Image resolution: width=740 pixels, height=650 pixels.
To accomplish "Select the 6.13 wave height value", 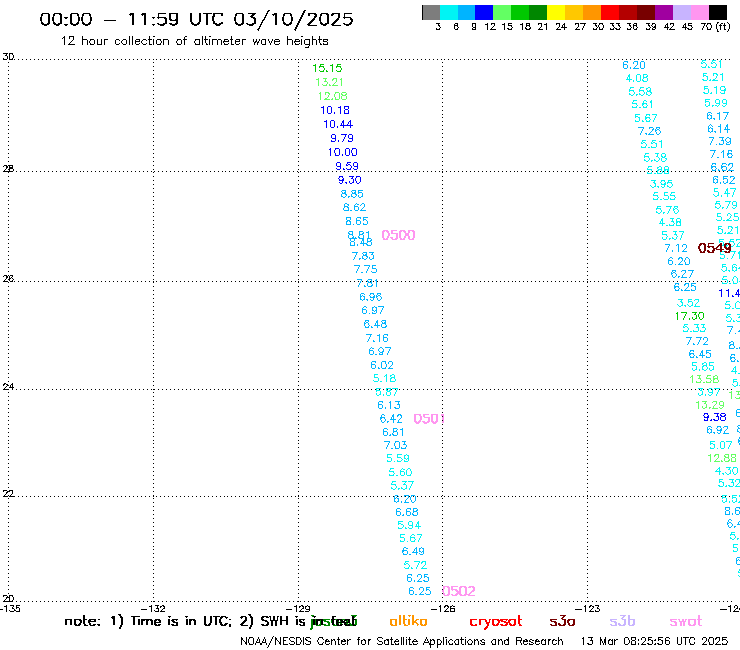I will pos(389,405).
